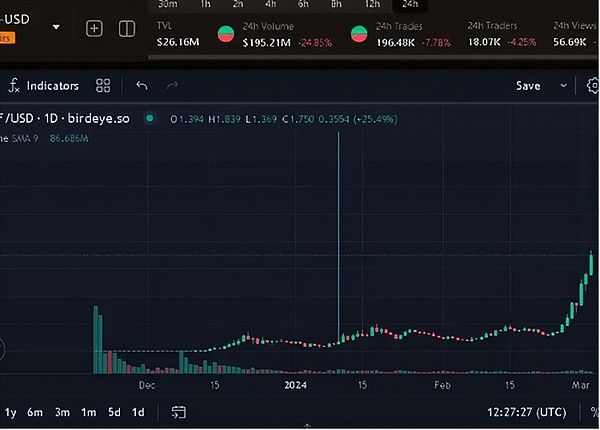600x430 pixels.
Task: Set chart range to 1y
Action: click(x=10, y=412)
